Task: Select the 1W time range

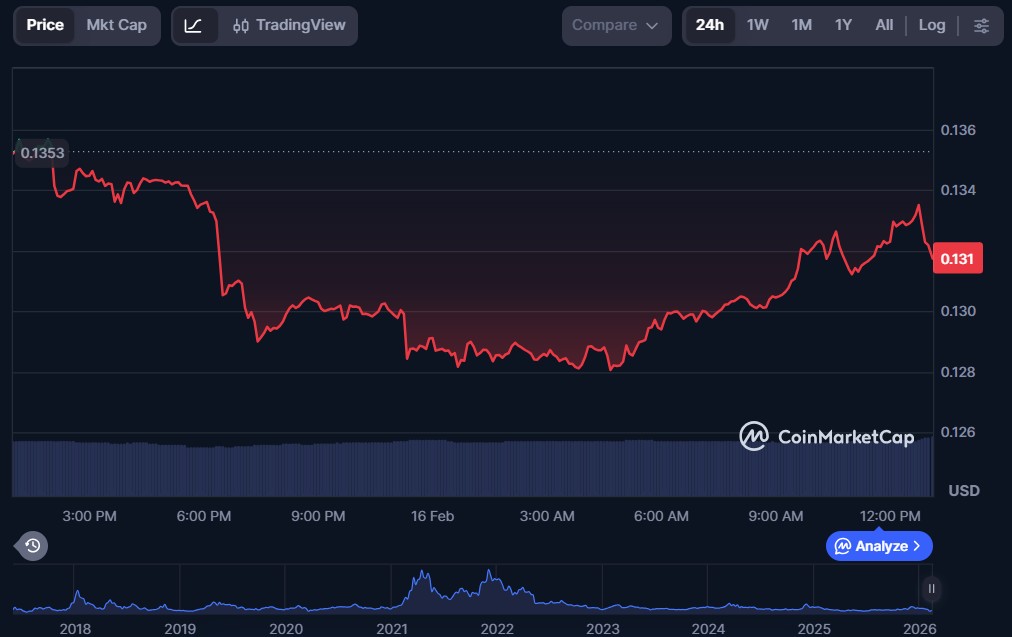Action: pyautogui.click(x=758, y=25)
